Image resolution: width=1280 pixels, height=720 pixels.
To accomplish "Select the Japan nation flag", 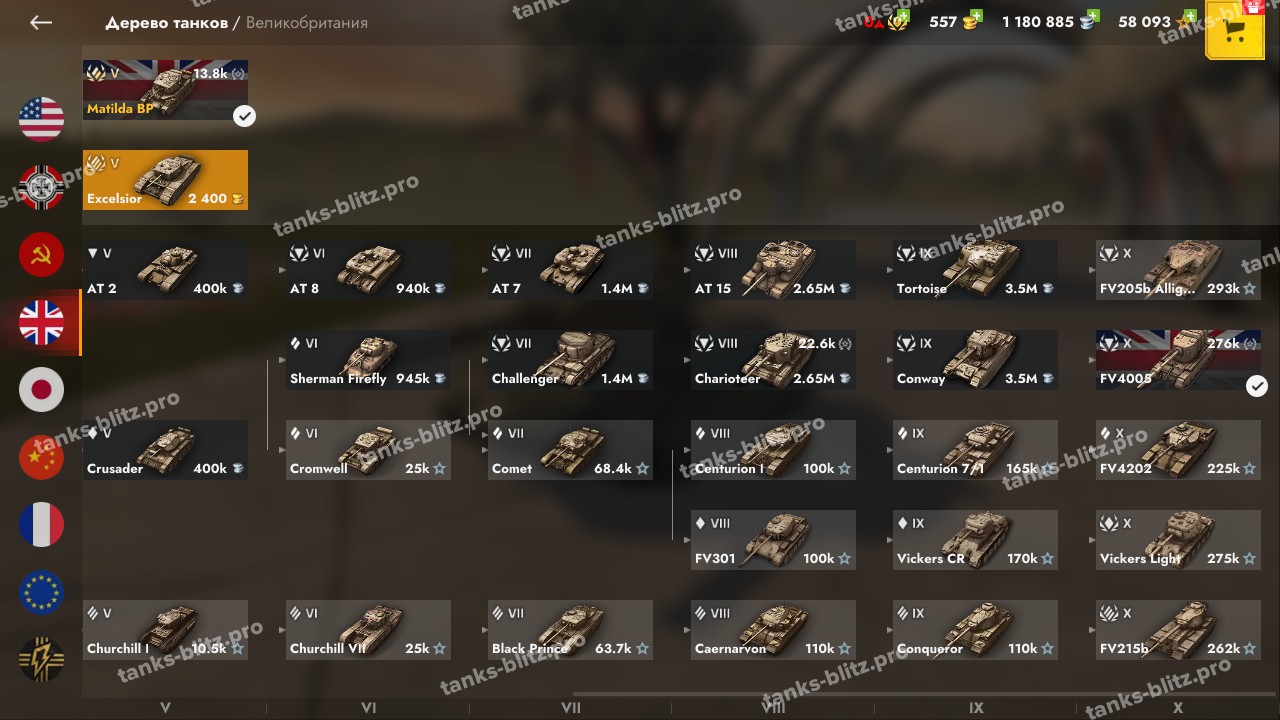I will coord(41,390).
